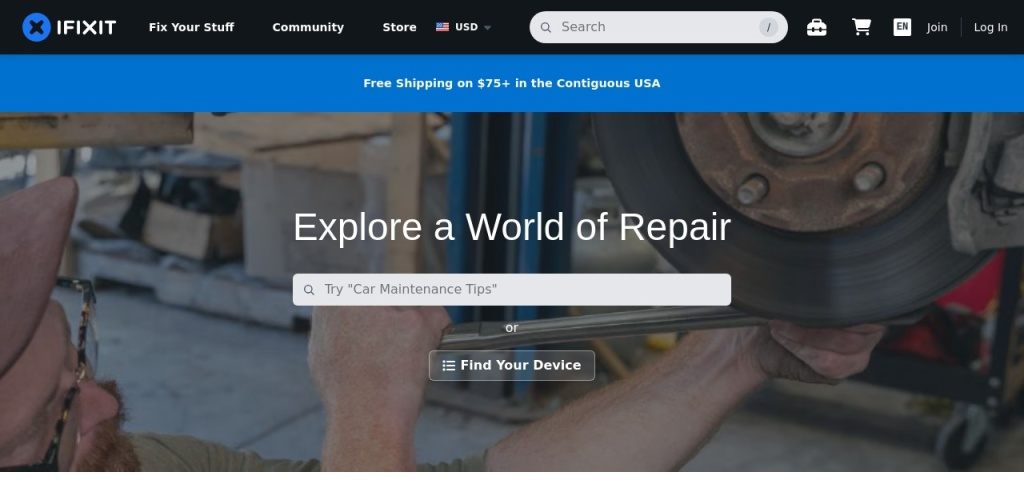
Task: Click the slash shortcut badge in search
Action: 769,27
